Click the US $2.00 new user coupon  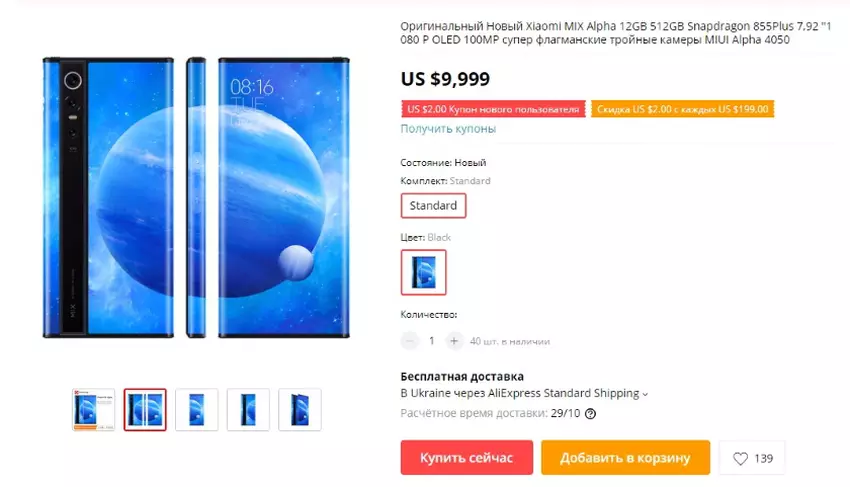coord(493,109)
